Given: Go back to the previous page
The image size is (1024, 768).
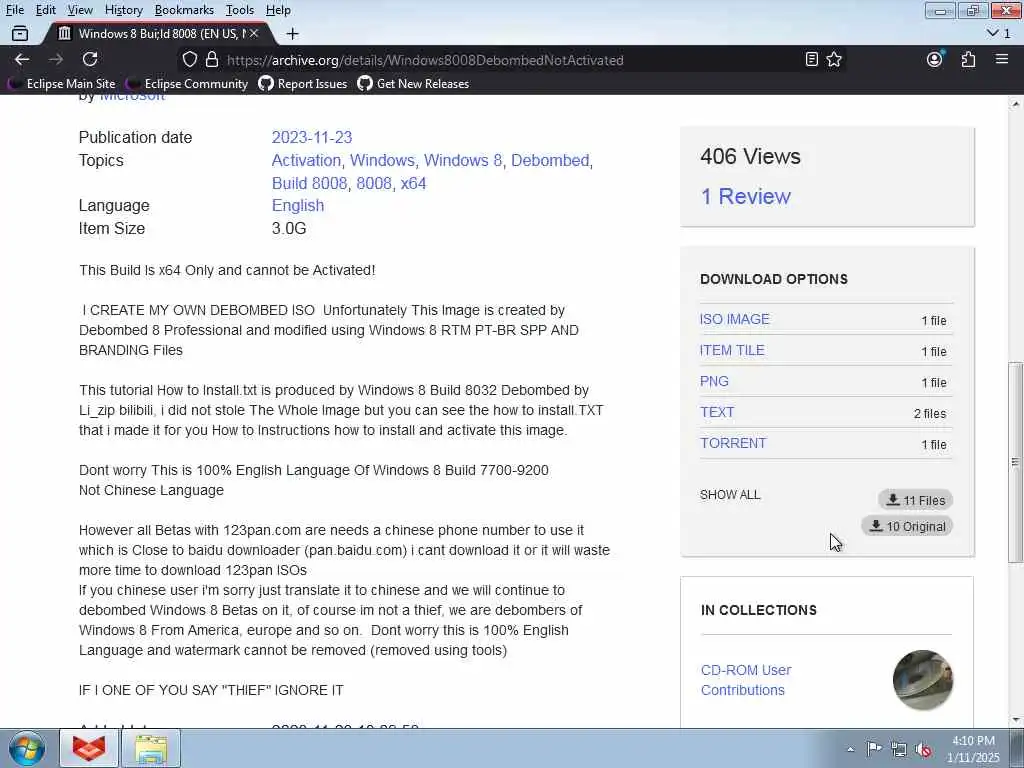Looking at the screenshot, I should pyautogui.click(x=22, y=59).
